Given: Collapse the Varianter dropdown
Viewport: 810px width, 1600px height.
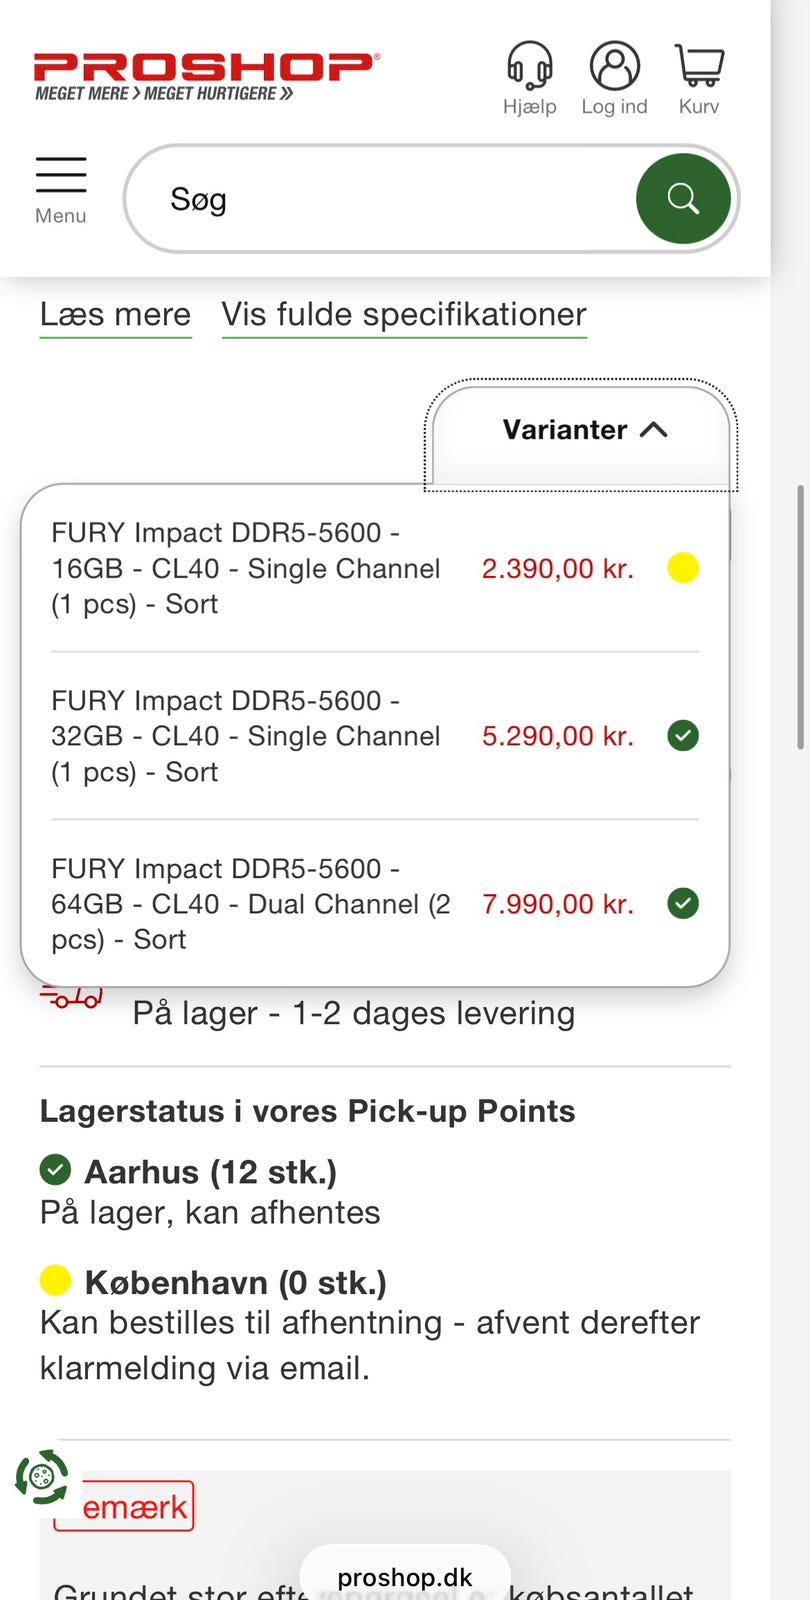Looking at the screenshot, I should [x=584, y=430].
